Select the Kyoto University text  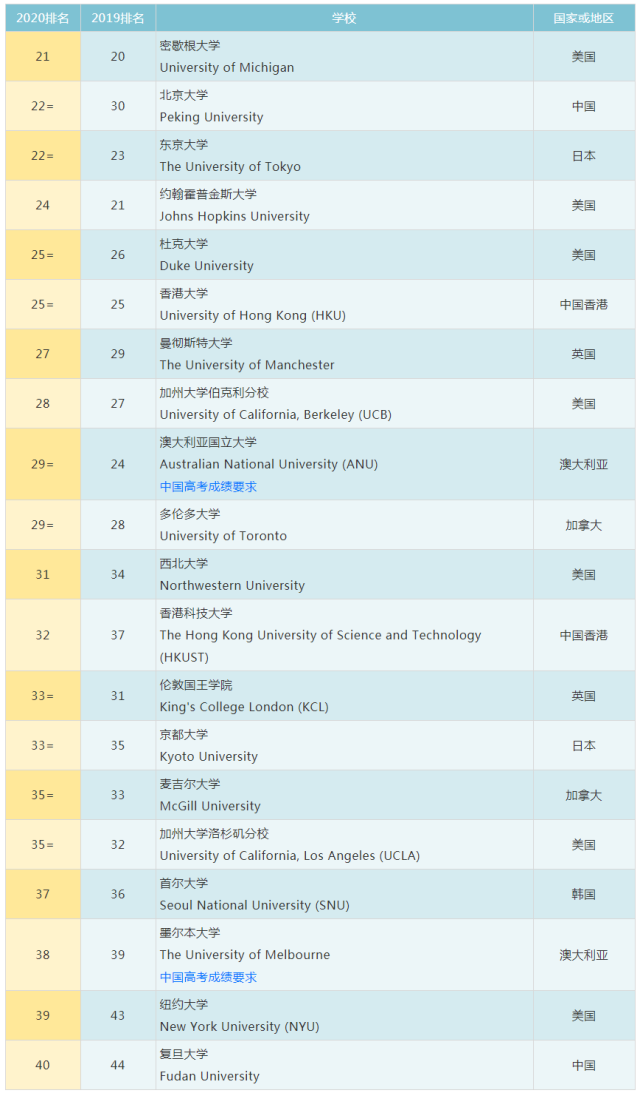pos(208,756)
